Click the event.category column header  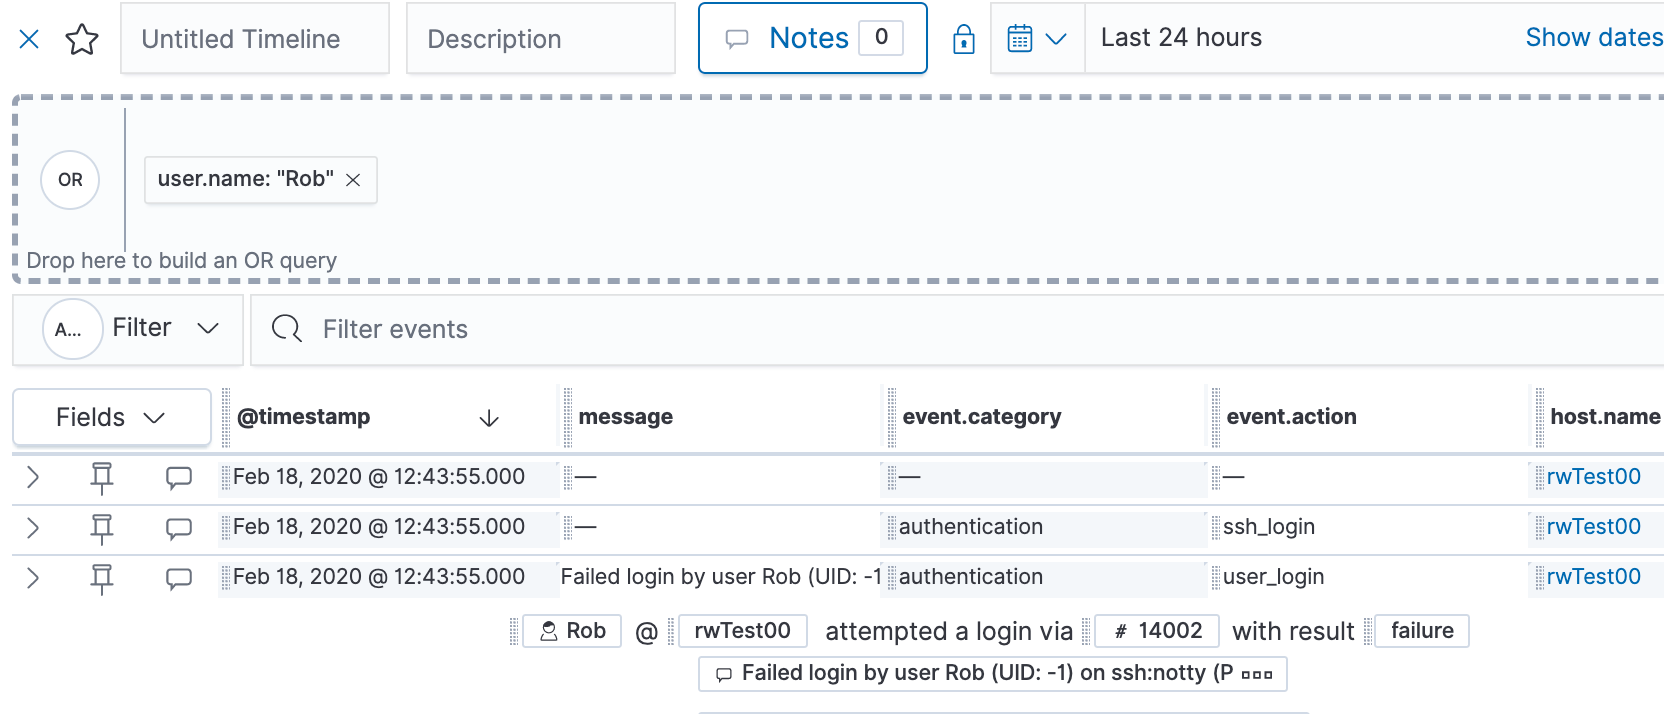pyautogui.click(x=982, y=417)
